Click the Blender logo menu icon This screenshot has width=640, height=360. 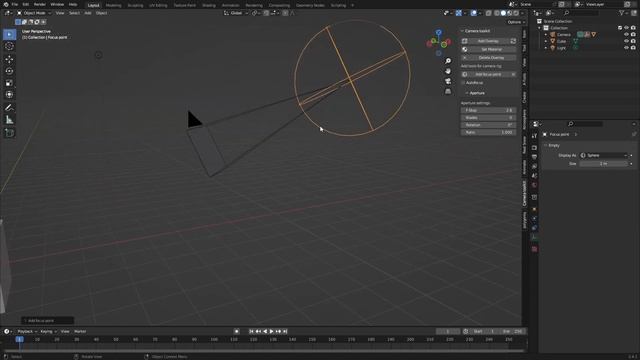click(x=6, y=4)
